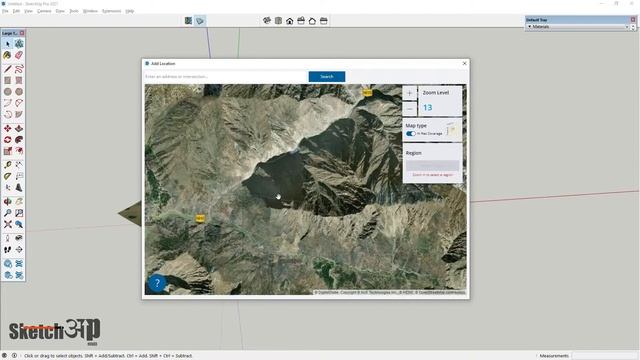640x360 pixels.
Task: Open the Help menu
Action: pos(129,11)
